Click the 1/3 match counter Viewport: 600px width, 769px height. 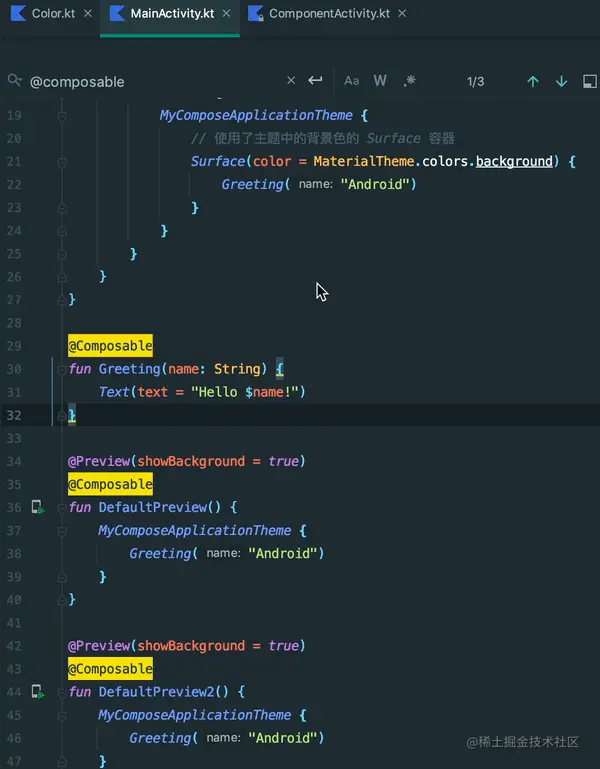click(475, 81)
